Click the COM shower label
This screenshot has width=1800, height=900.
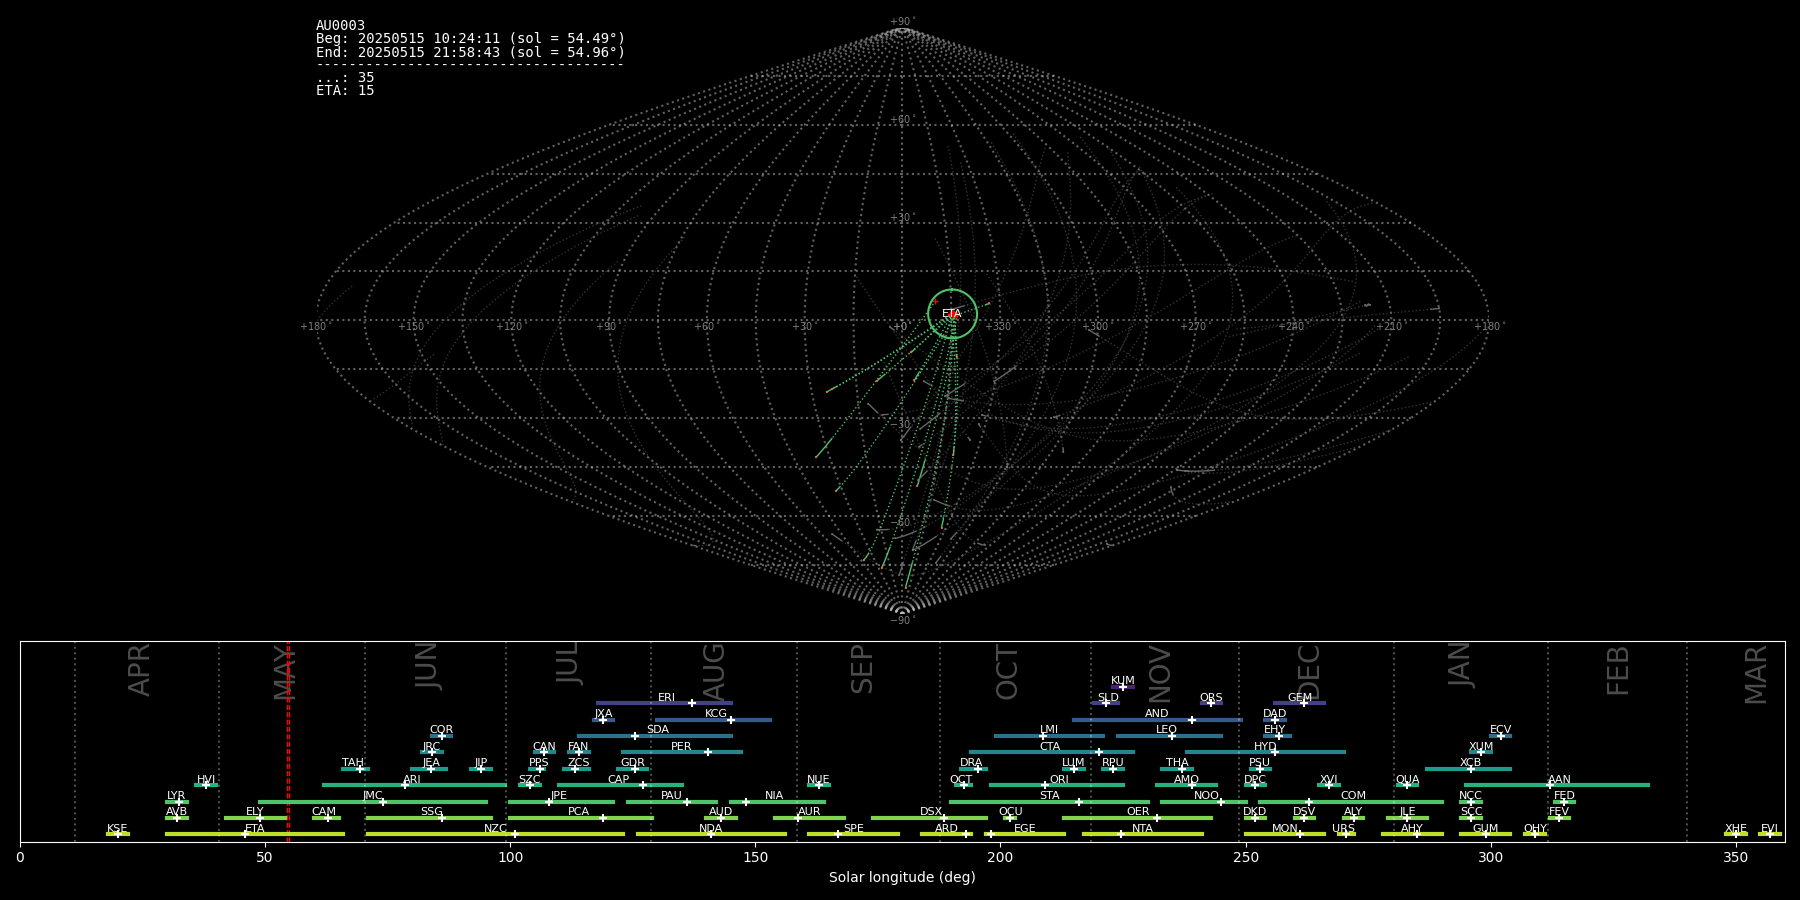coord(1353,796)
